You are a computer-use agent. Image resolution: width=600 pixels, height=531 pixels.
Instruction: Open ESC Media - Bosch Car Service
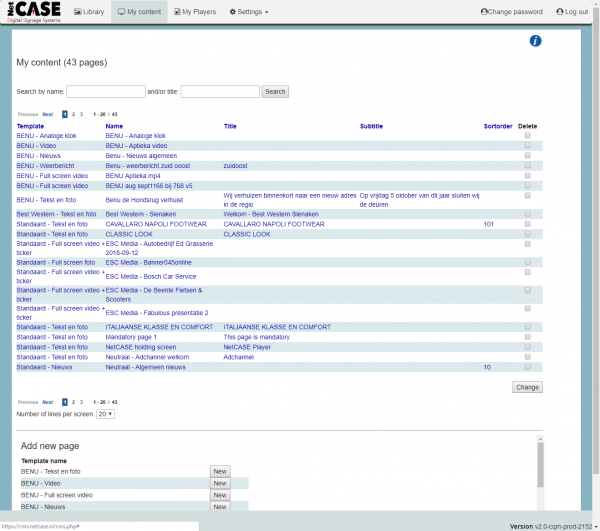151,277
